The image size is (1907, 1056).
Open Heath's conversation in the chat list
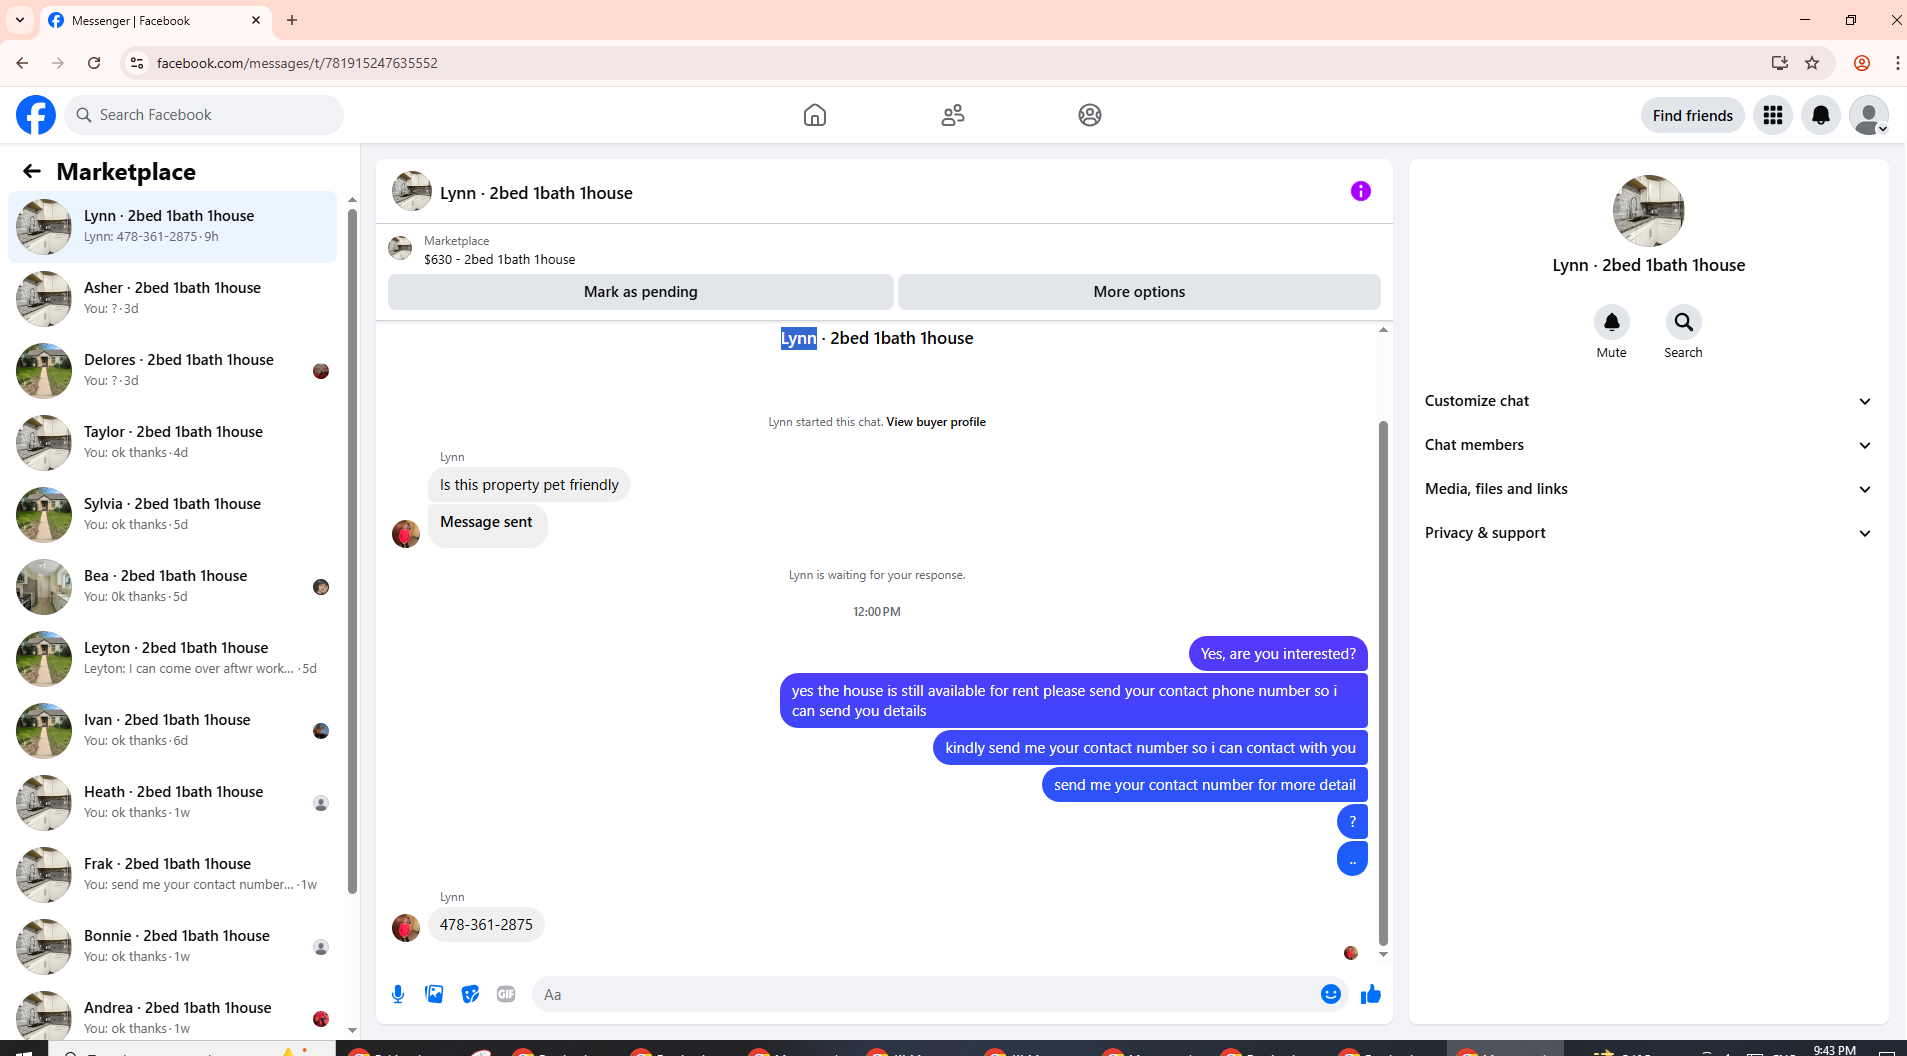coord(172,803)
